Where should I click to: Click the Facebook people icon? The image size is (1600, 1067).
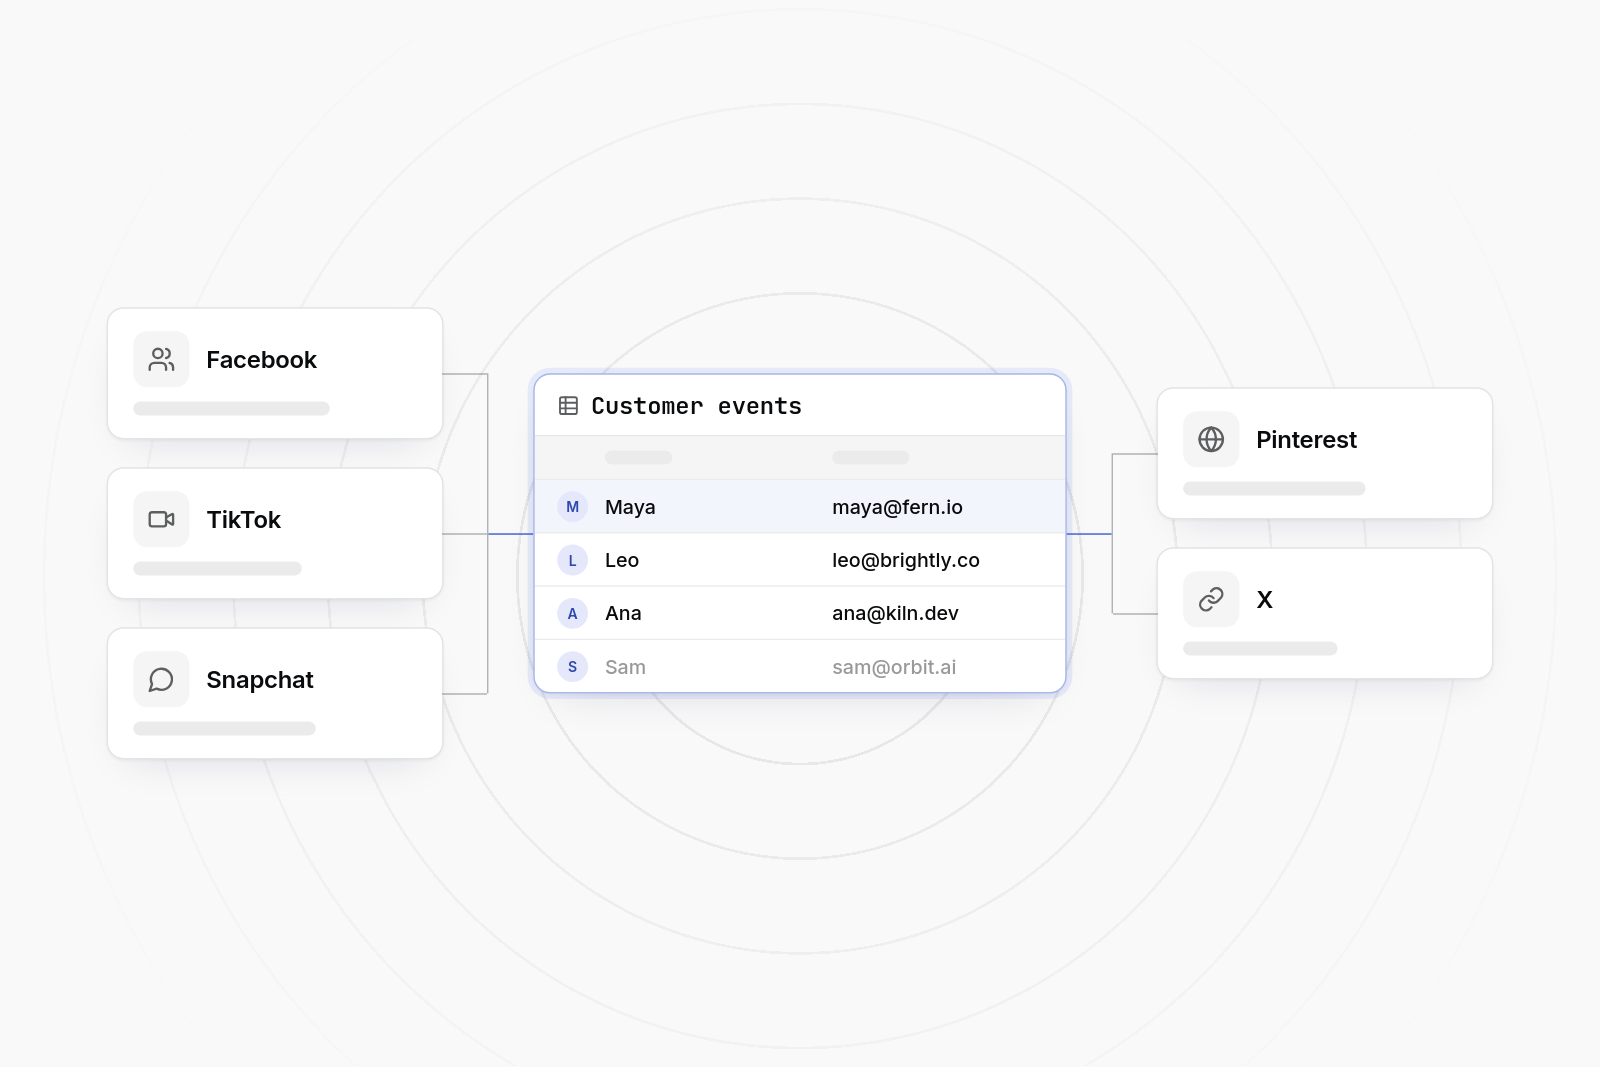(x=161, y=359)
